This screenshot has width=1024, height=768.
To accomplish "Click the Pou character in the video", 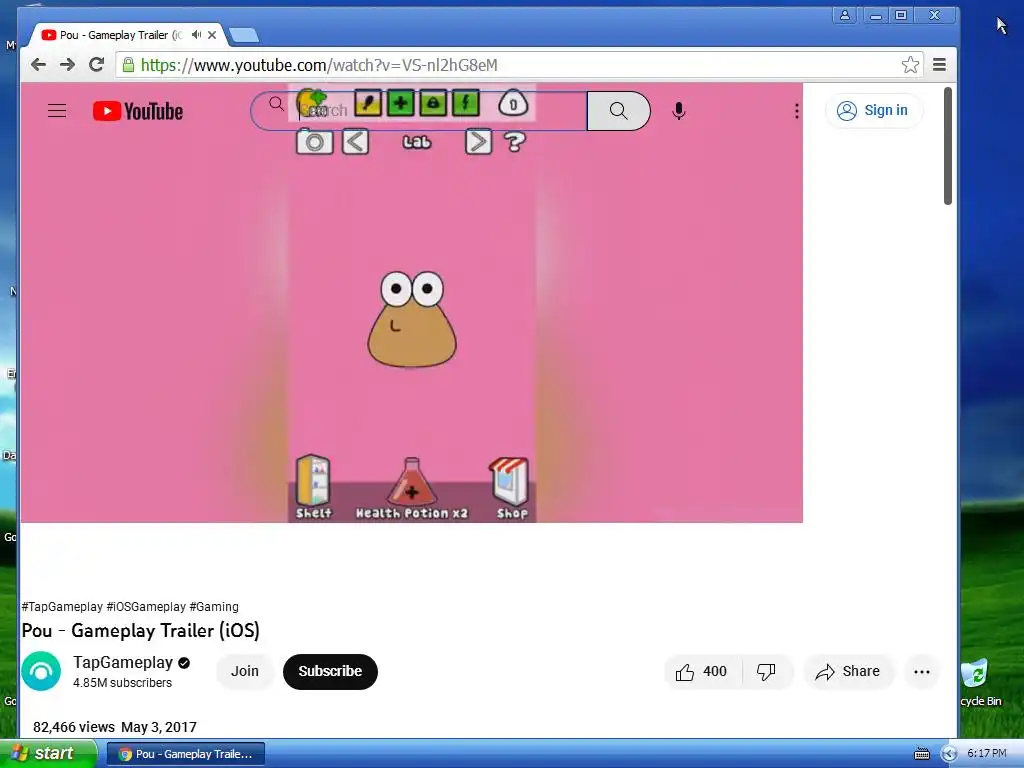I will [411, 319].
